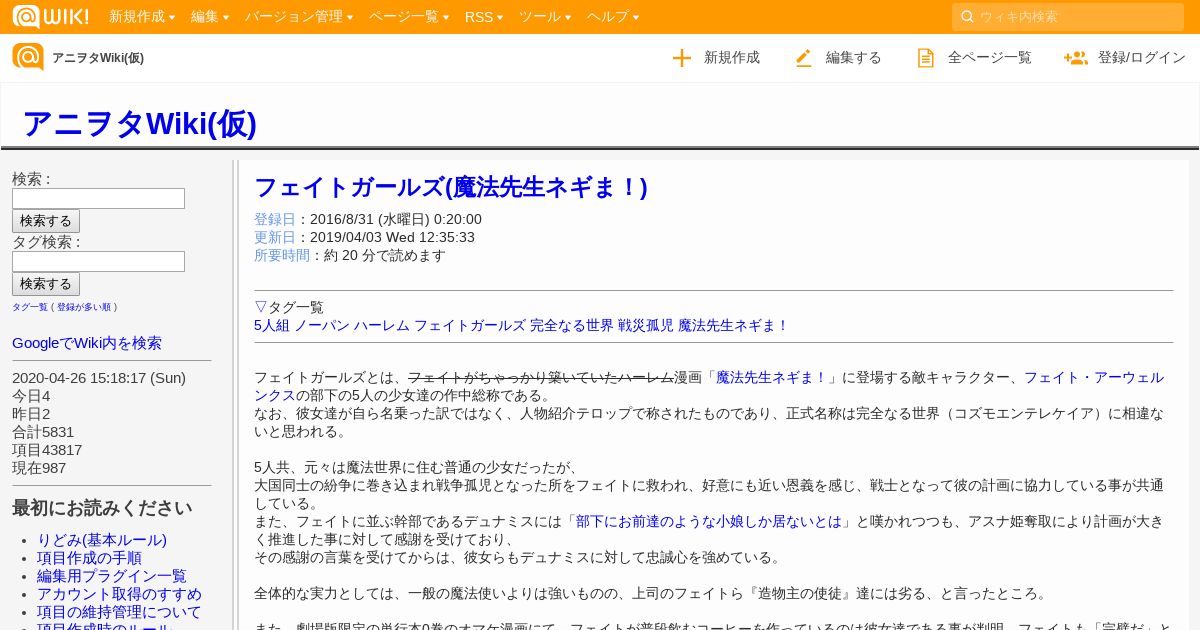Open the RSS dropdown menu
1200x630 pixels.
tap(484, 17)
